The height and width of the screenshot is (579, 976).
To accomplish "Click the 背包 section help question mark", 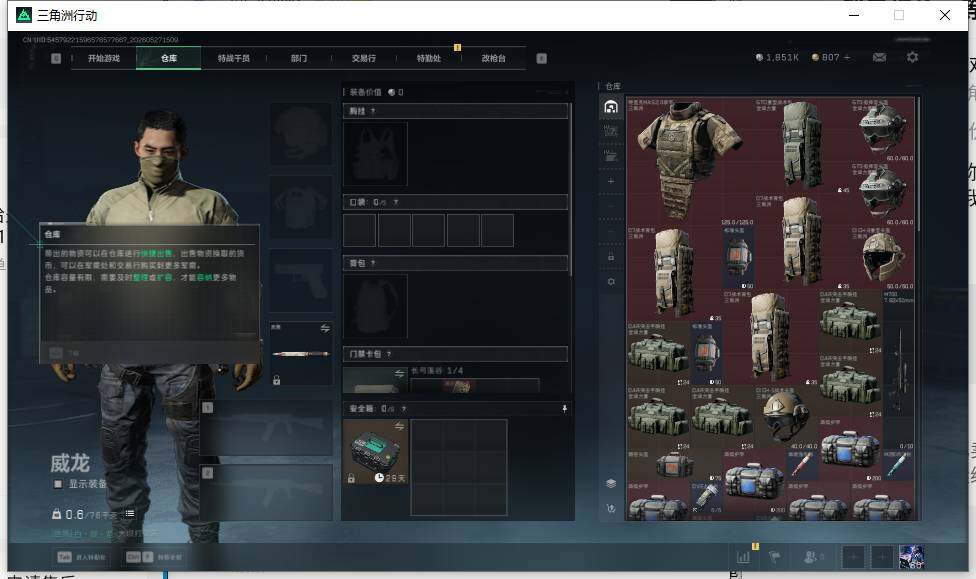I will pyautogui.click(x=373, y=263).
